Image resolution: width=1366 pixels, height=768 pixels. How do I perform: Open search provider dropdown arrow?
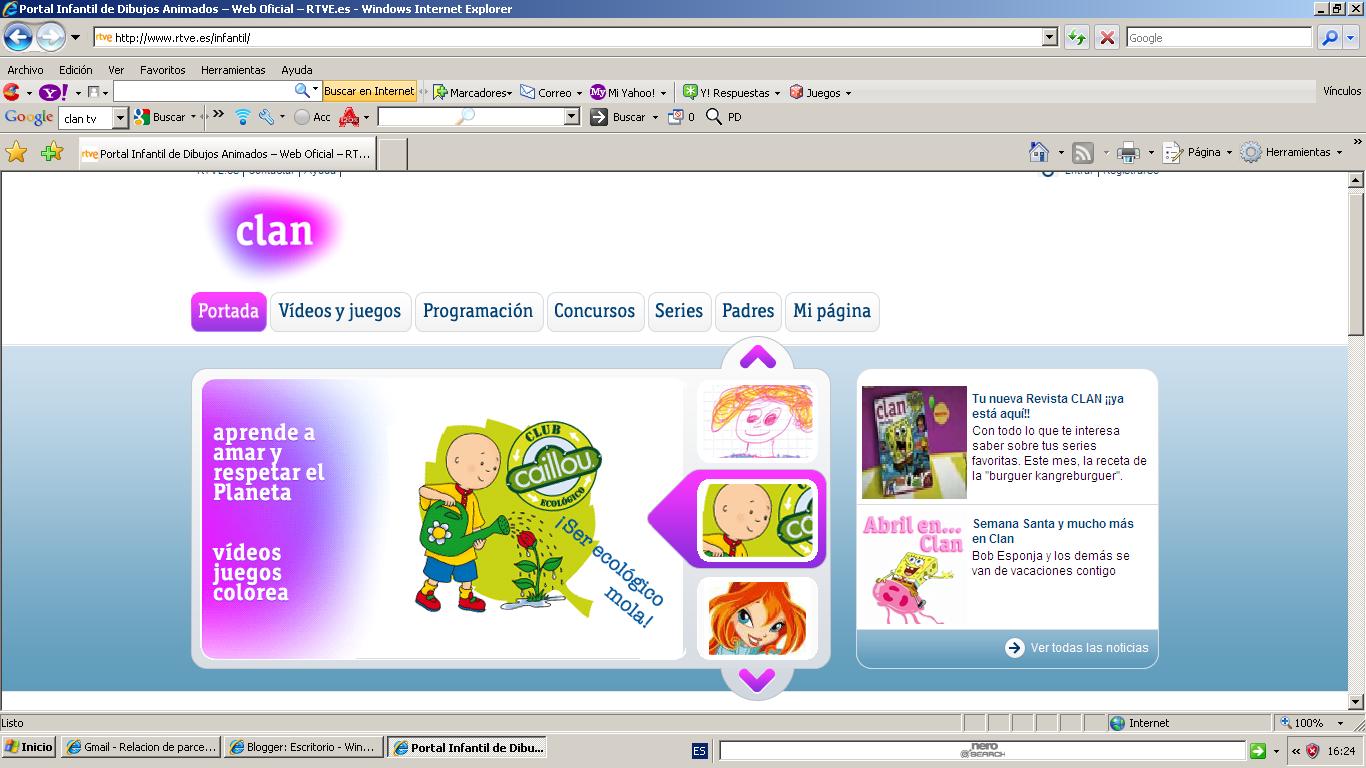1350,38
